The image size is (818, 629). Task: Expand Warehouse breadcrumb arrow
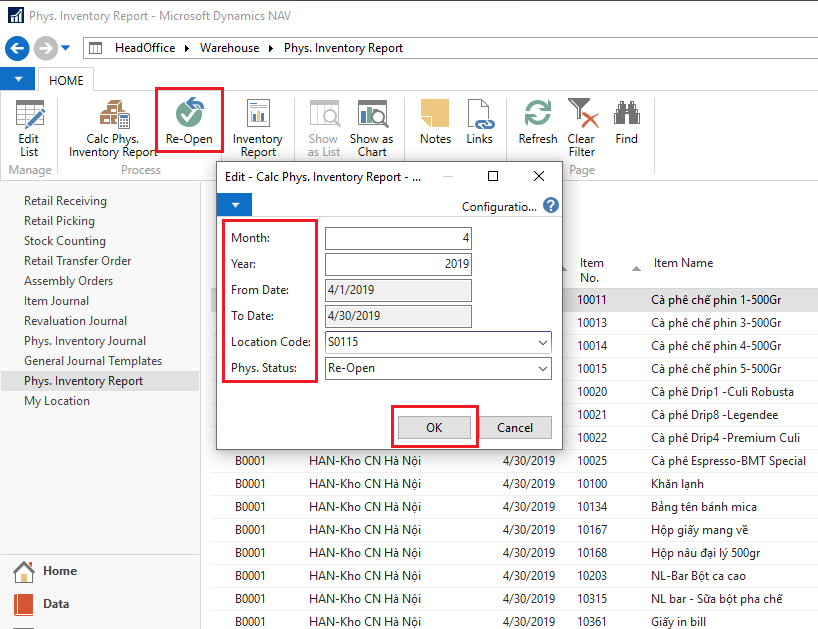(271, 49)
